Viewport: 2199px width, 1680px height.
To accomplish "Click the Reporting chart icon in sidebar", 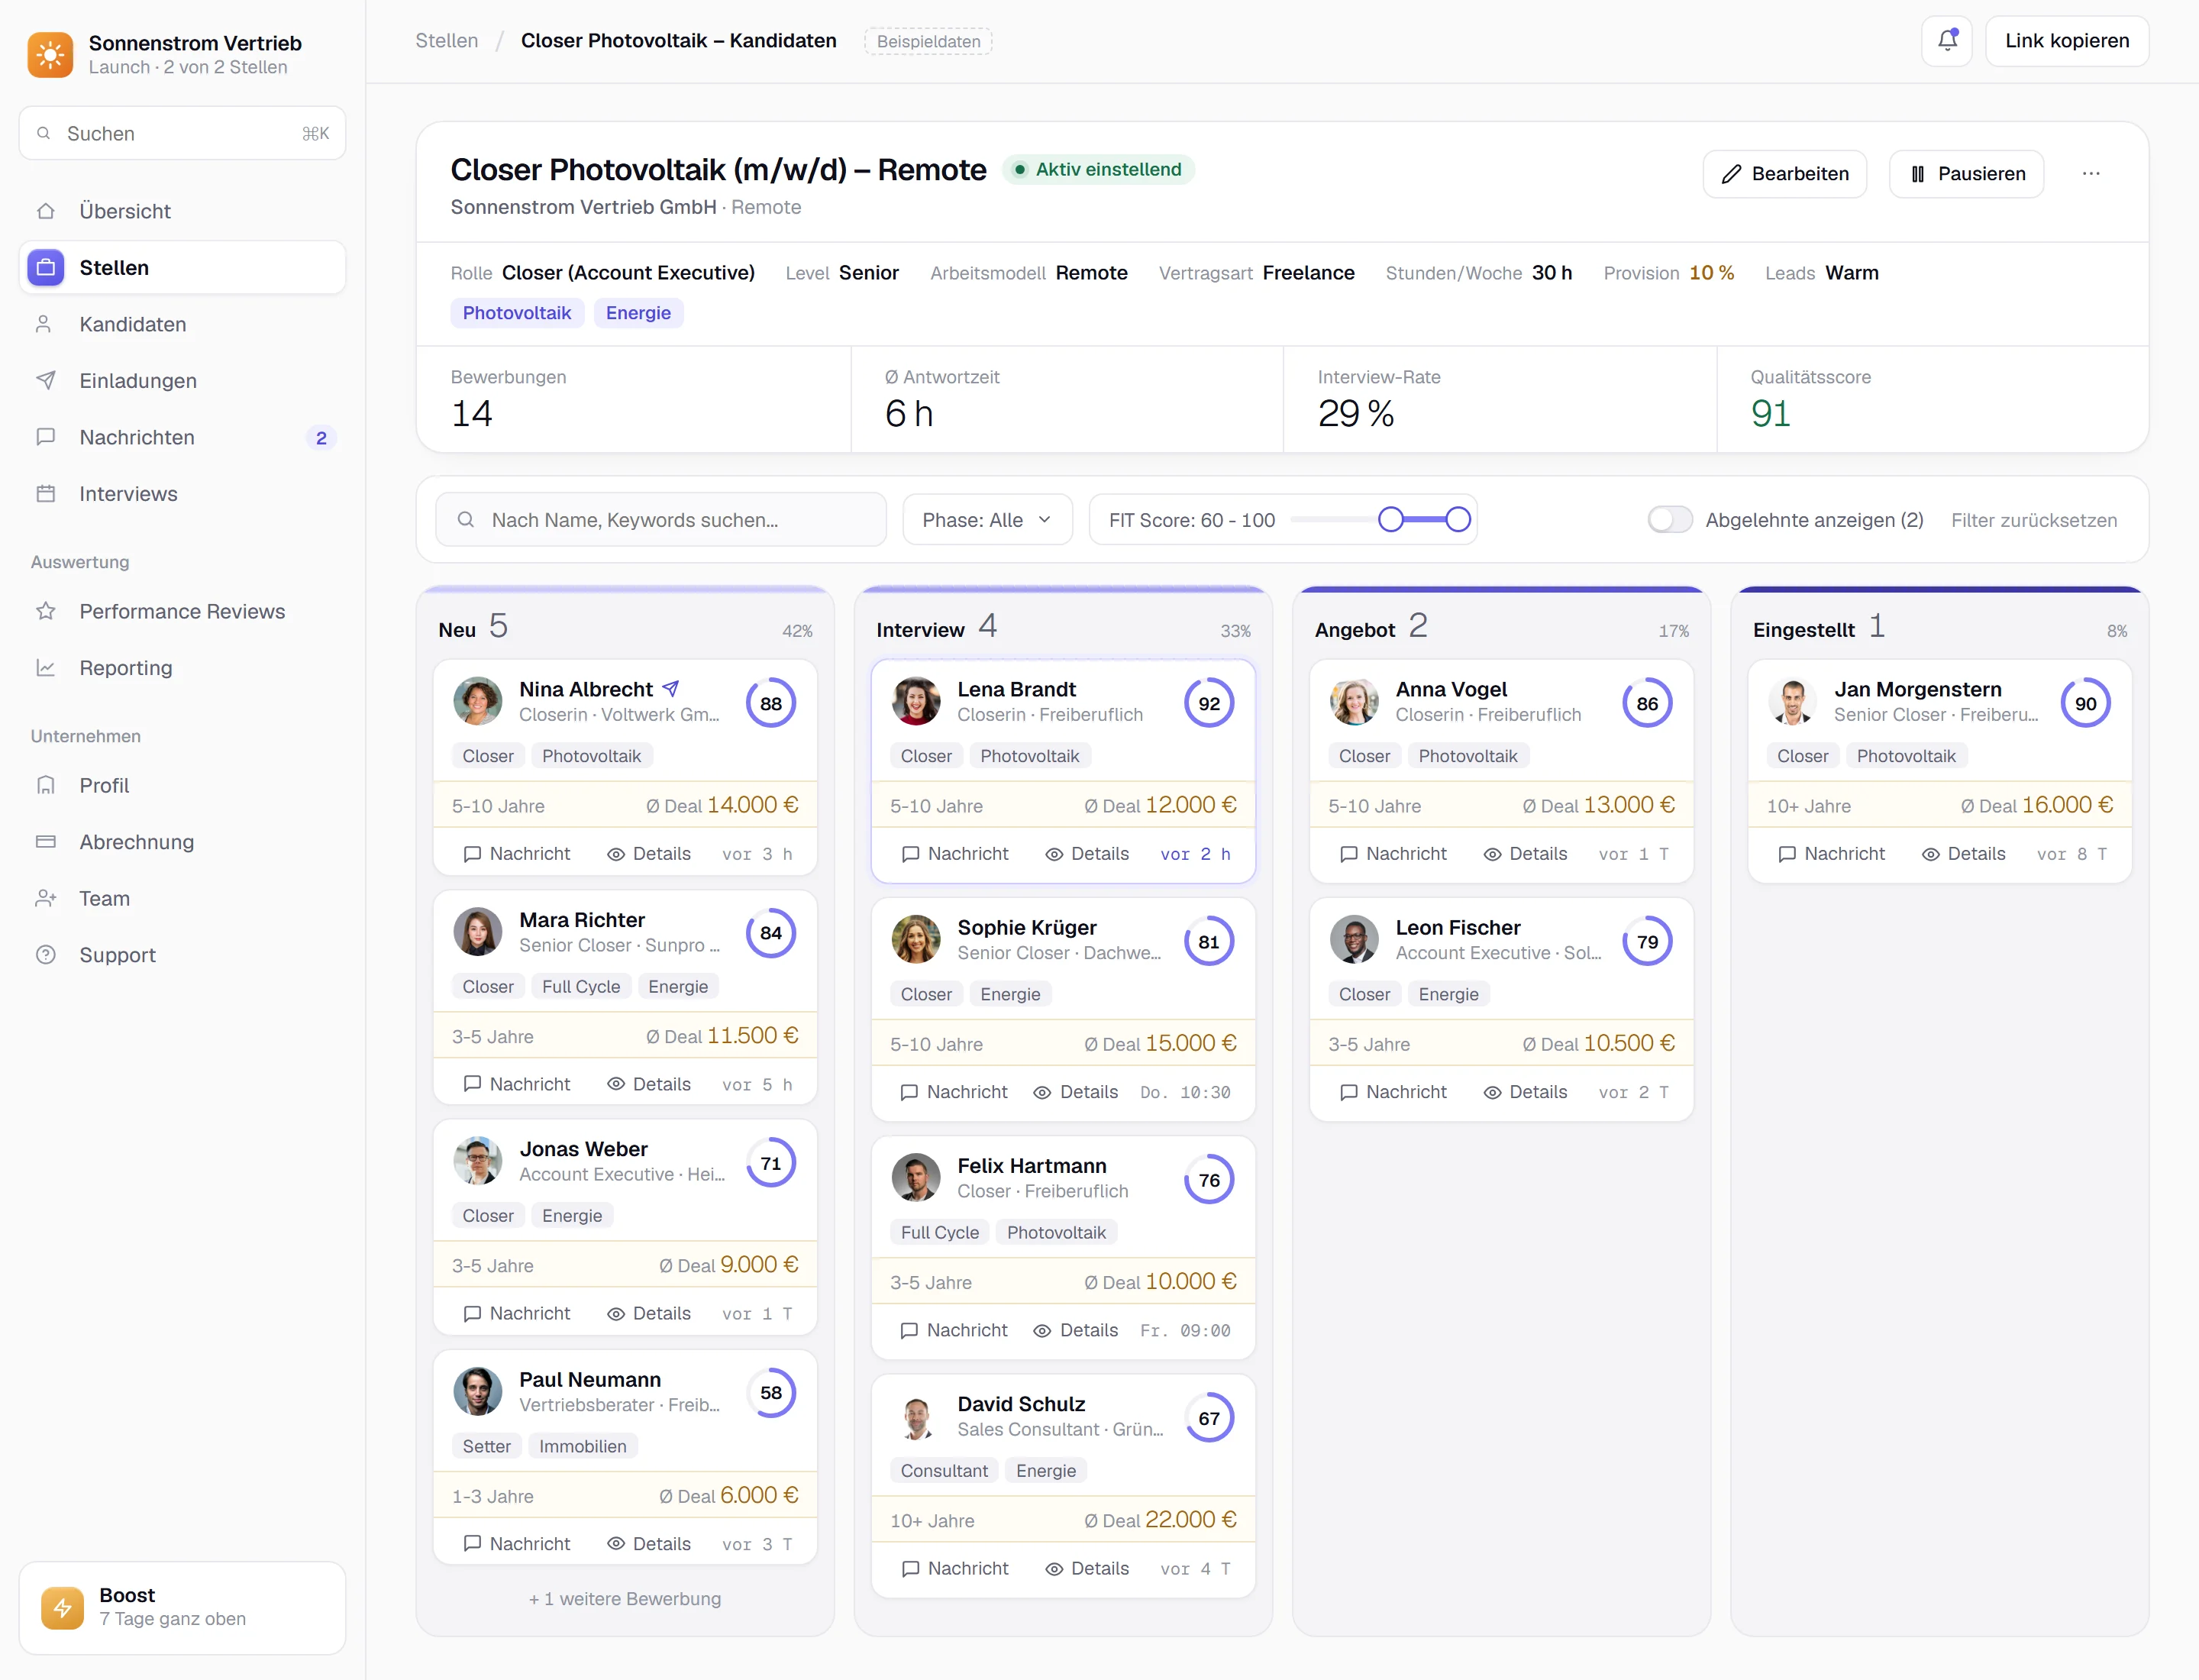I will pos(46,668).
